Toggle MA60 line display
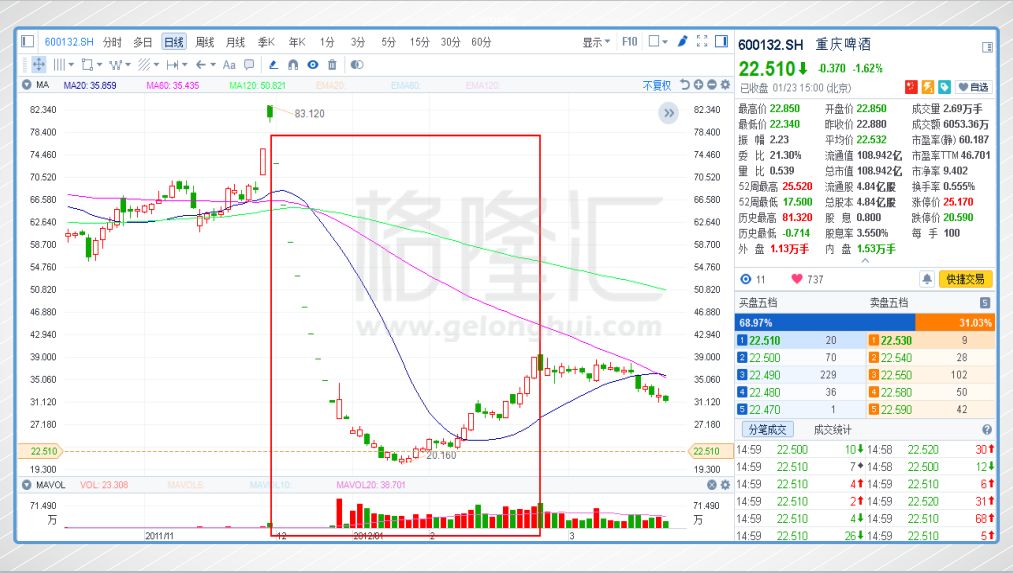This screenshot has height=573, width=1013. (173, 85)
